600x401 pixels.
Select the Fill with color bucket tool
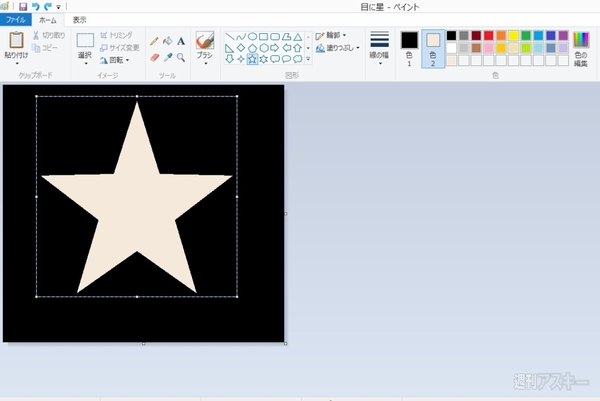tap(167, 41)
